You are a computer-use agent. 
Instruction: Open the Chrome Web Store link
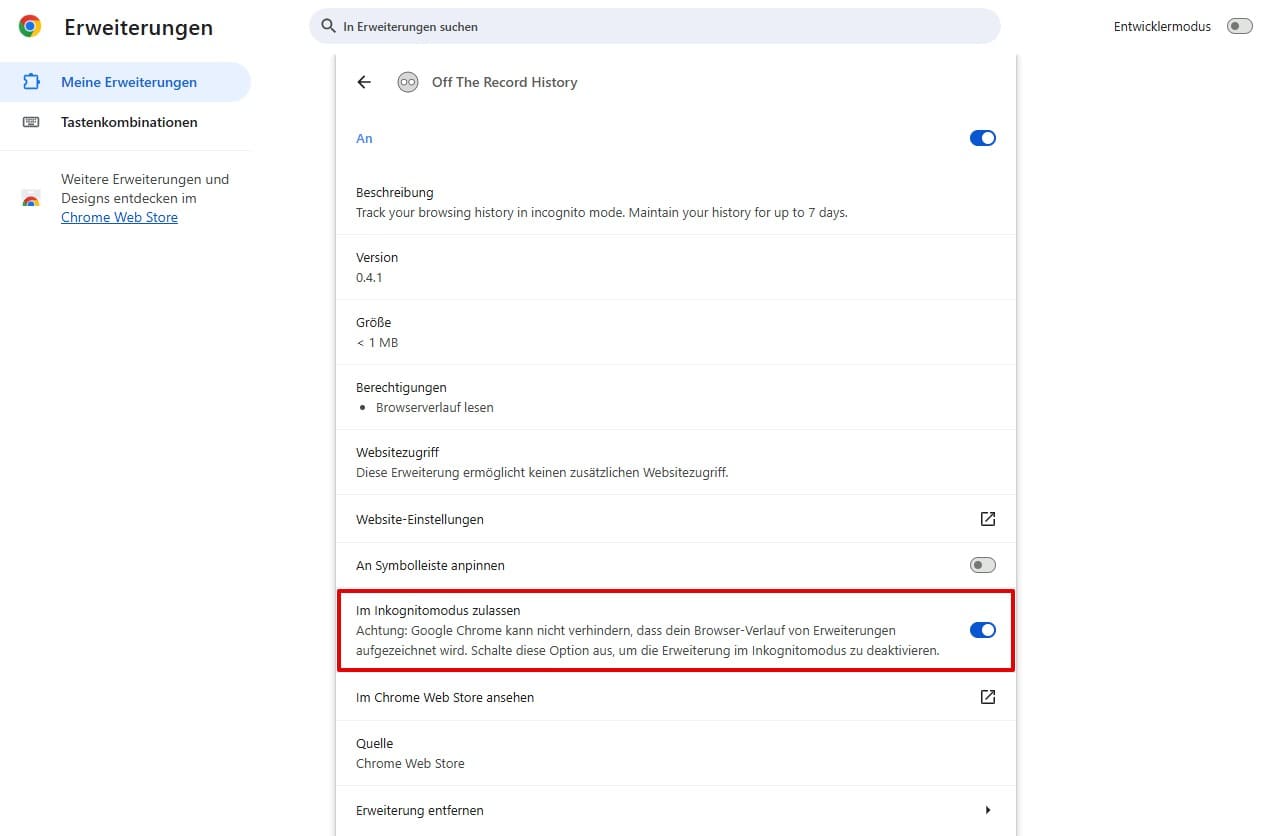(x=119, y=217)
